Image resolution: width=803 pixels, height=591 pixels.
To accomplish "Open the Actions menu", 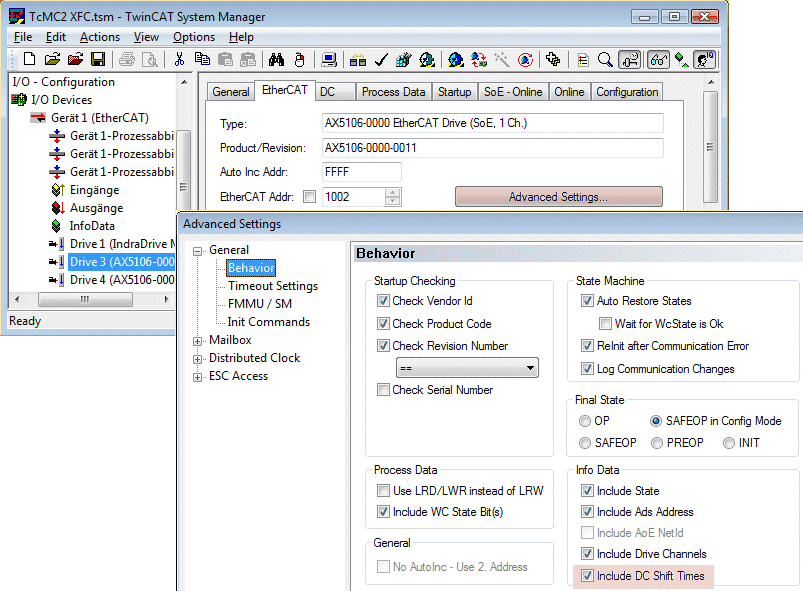I will tap(100, 37).
